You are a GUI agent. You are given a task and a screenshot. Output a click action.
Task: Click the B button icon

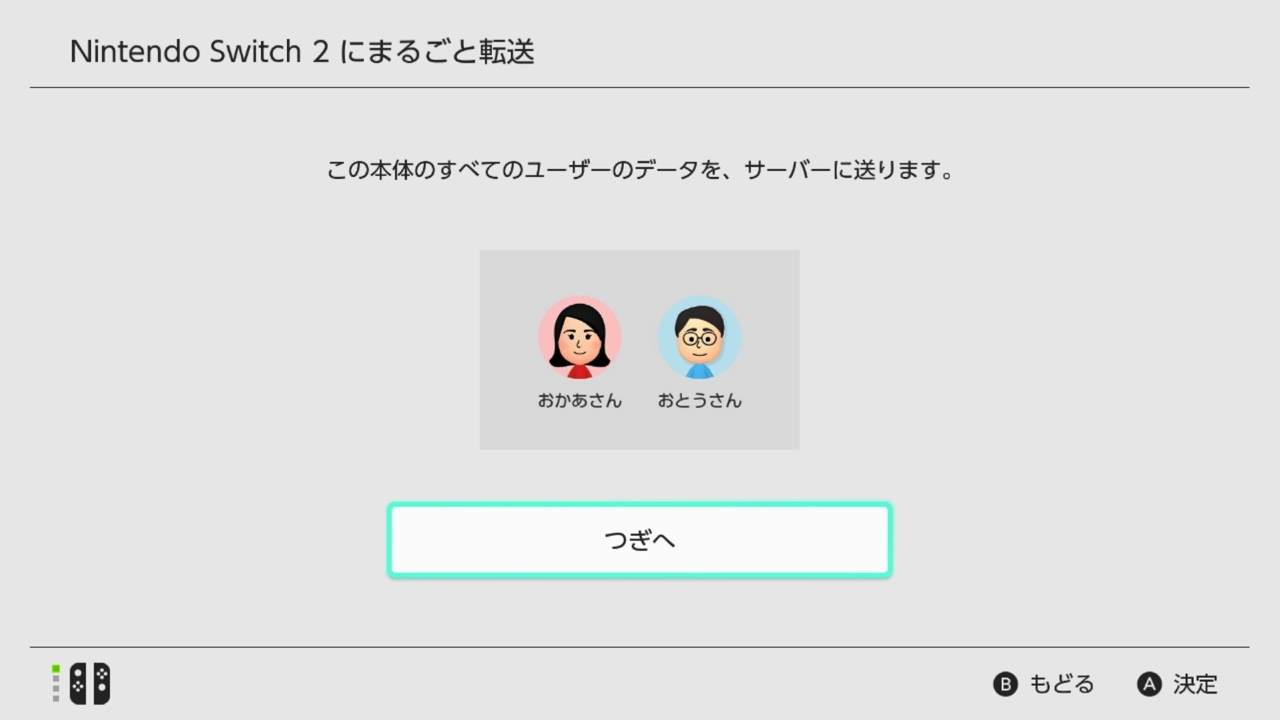coord(1005,684)
